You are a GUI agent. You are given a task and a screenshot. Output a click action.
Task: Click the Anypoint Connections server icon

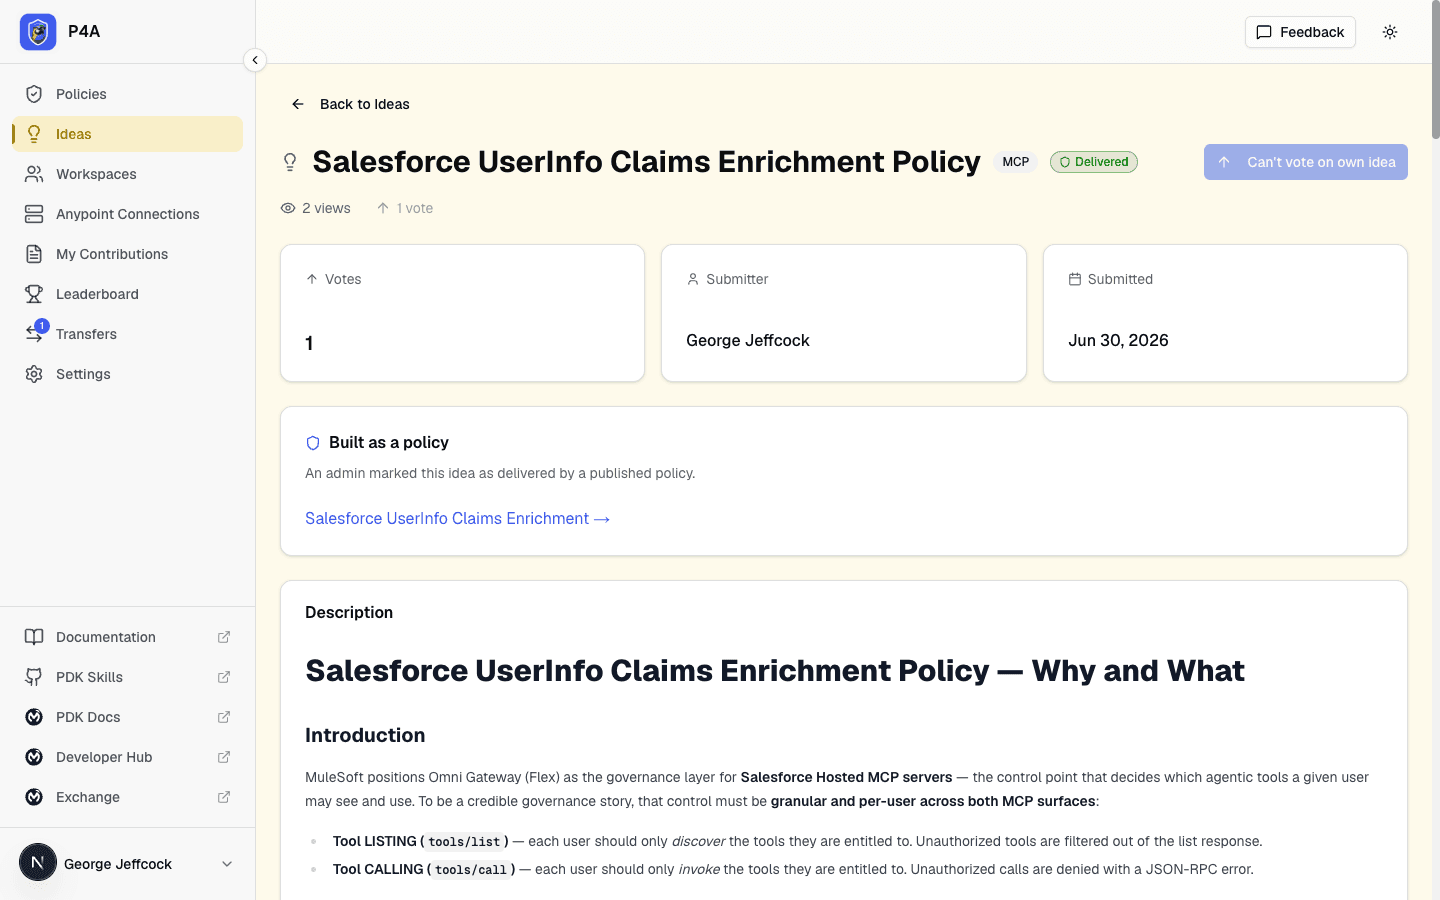pyautogui.click(x=34, y=214)
